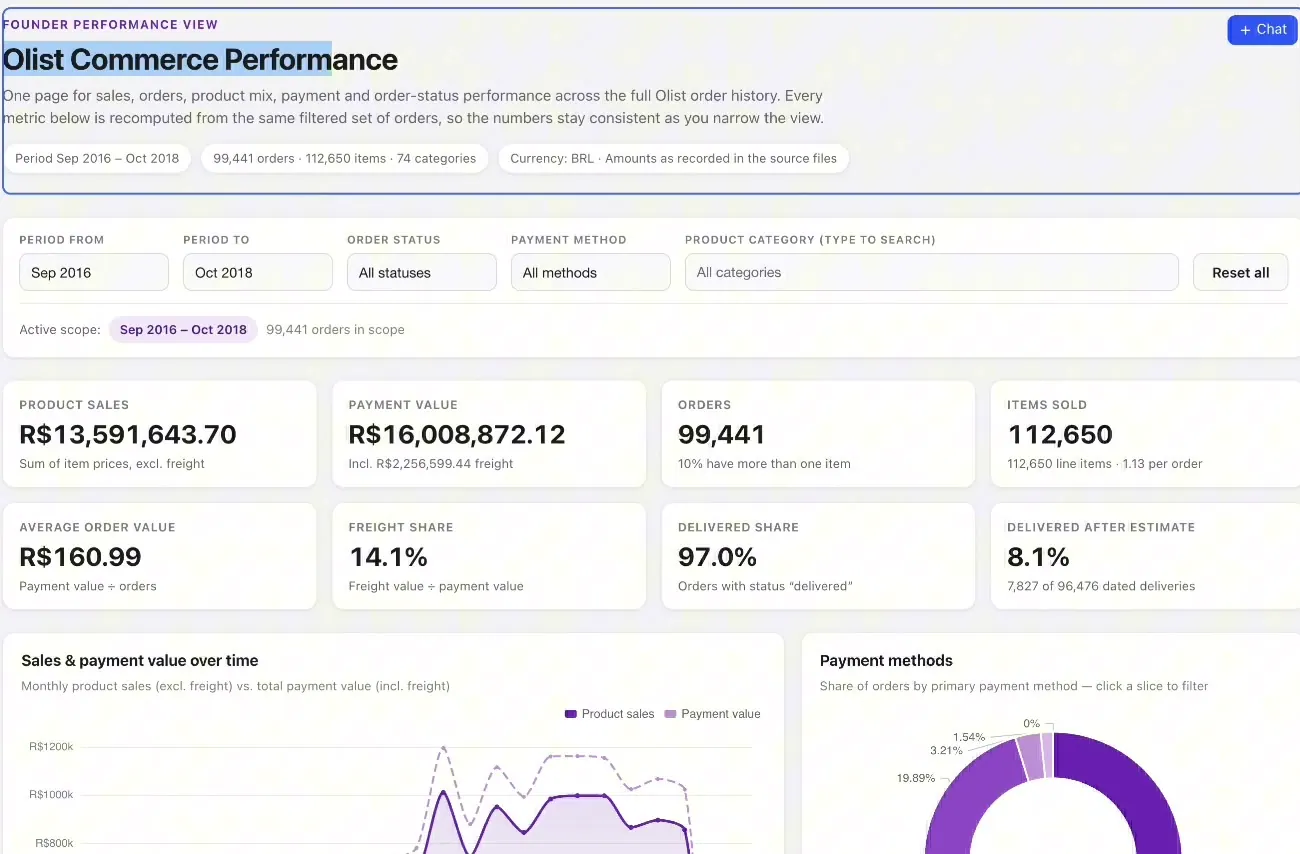This screenshot has width=1300, height=854.
Task: Click the 0% donut label
Action: click(1031, 723)
